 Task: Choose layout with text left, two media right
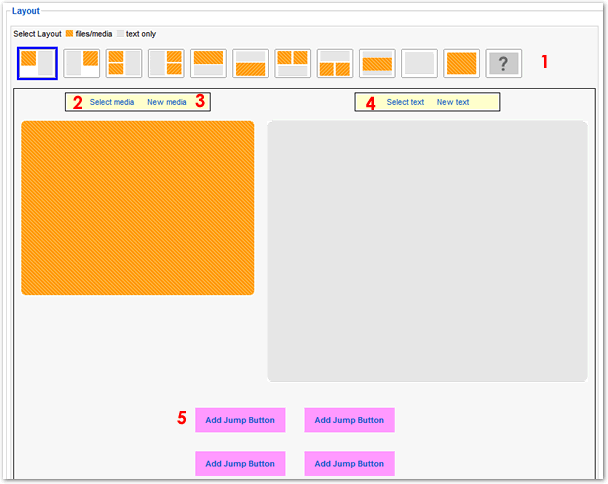point(166,63)
